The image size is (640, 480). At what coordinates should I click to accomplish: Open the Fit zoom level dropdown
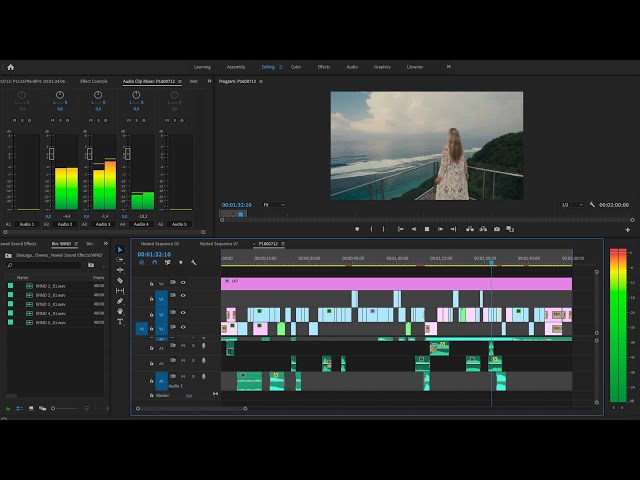click(273, 204)
